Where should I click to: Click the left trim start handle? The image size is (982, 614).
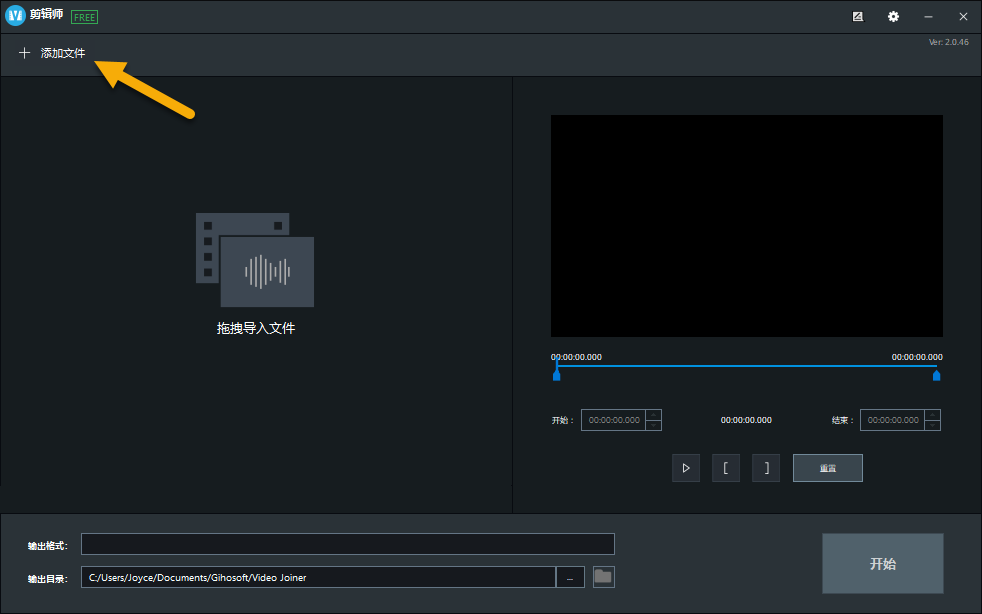pos(556,375)
